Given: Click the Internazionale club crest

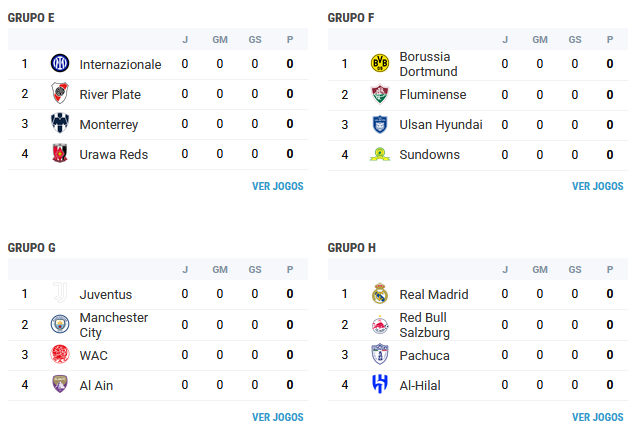Looking at the screenshot, I should coord(60,64).
